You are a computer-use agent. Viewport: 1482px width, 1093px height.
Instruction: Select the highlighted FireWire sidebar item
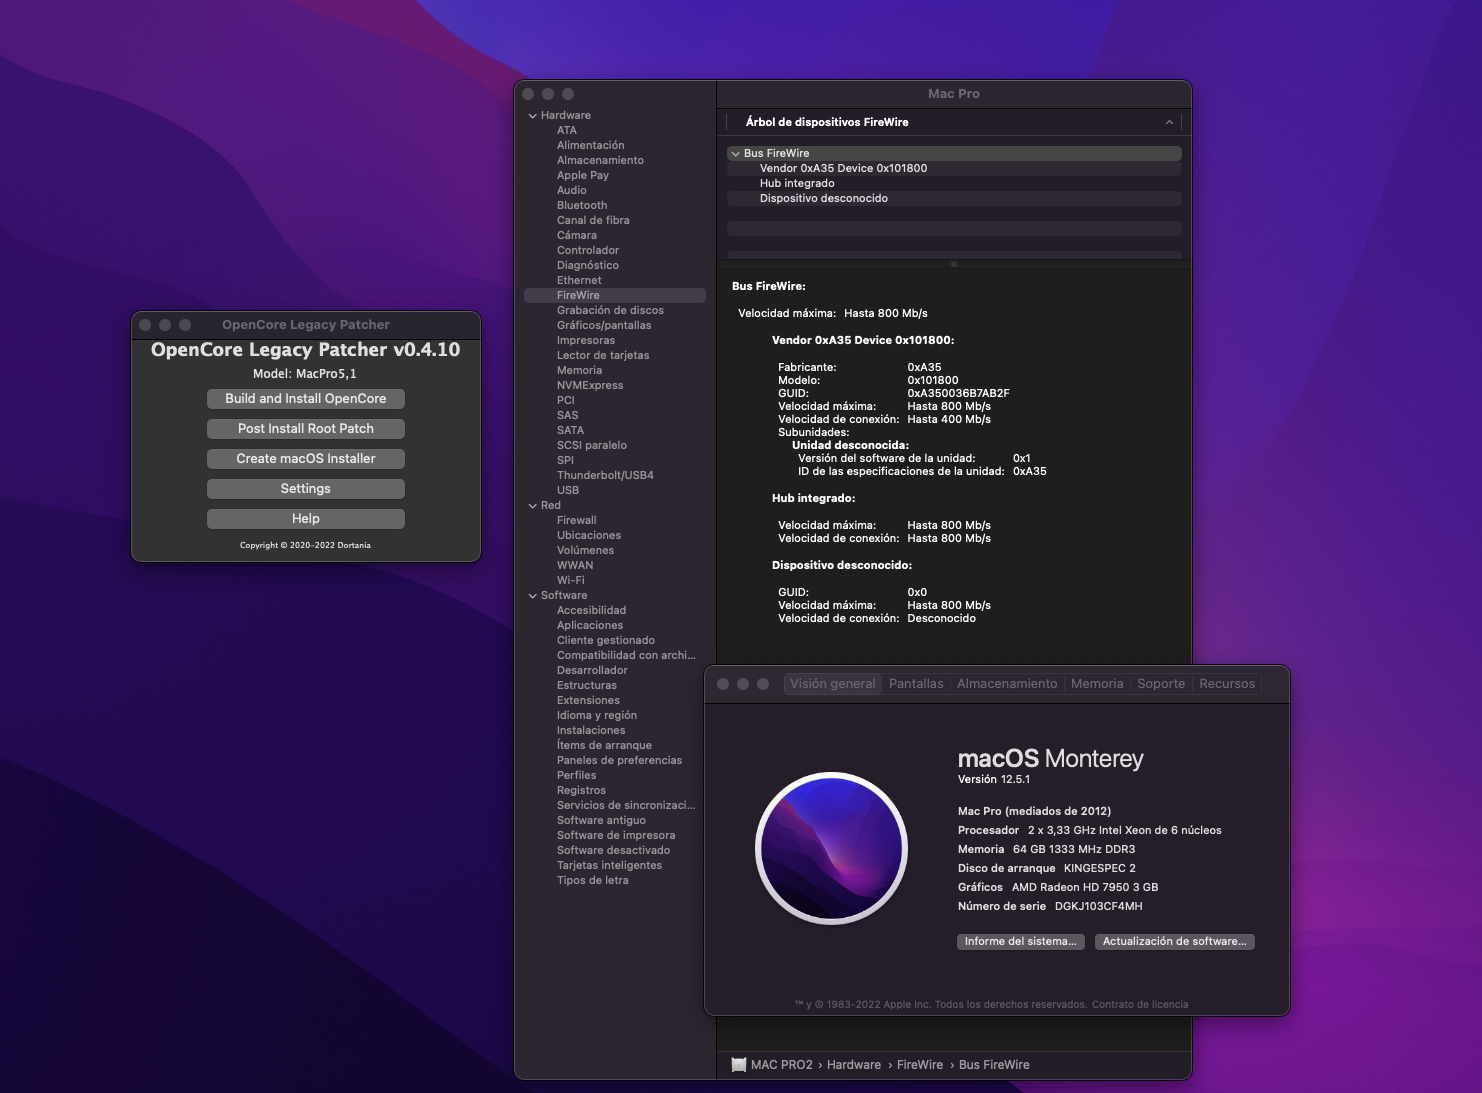[615, 296]
